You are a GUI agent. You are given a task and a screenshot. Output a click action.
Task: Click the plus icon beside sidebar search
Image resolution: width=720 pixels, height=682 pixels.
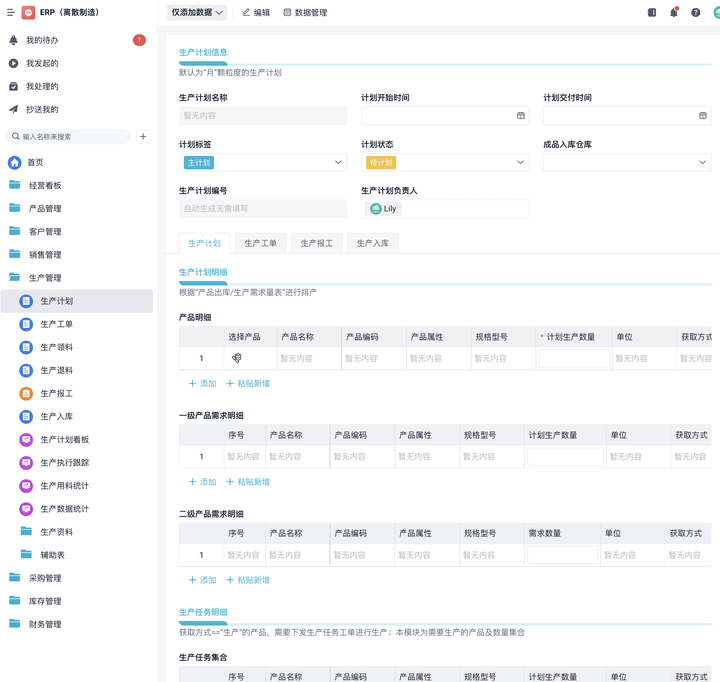click(x=143, y=136)
